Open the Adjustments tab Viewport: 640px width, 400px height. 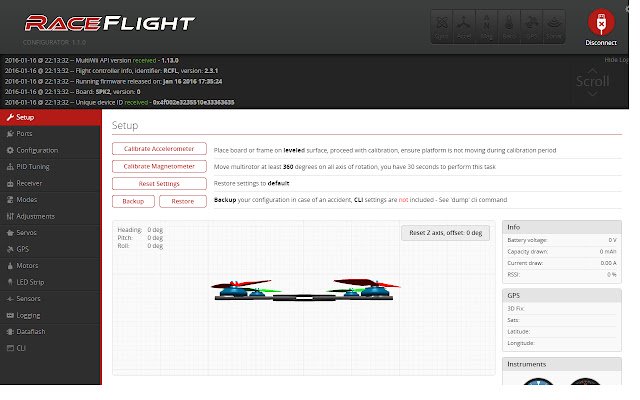pos(51,216)
